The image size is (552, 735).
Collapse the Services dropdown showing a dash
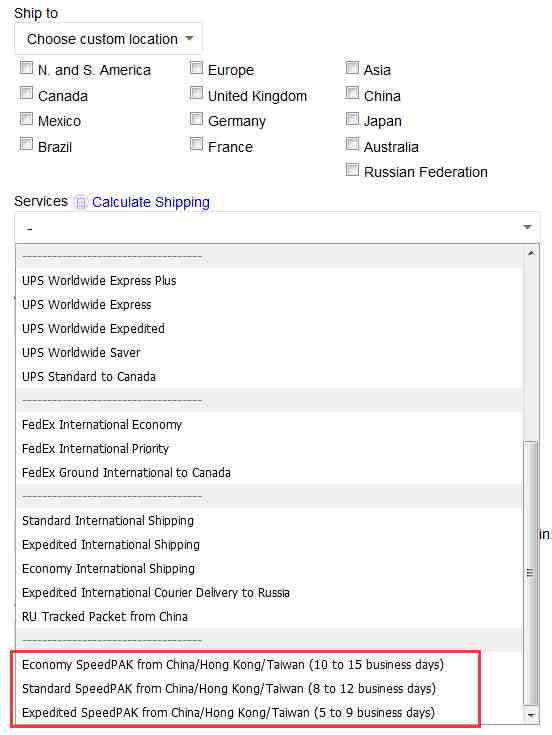pos(277,228)
